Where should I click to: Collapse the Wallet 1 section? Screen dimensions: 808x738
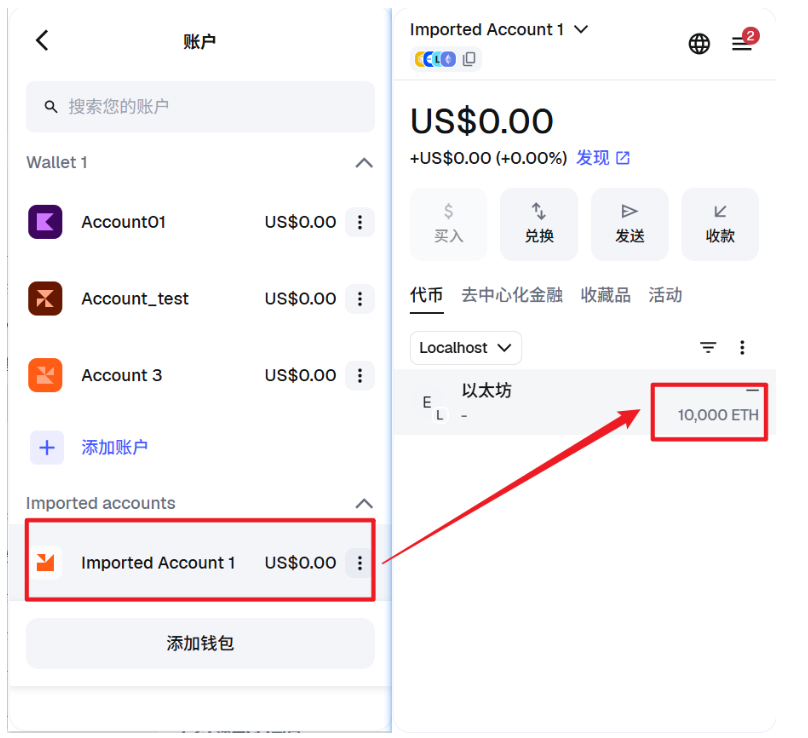click(364, 163)
